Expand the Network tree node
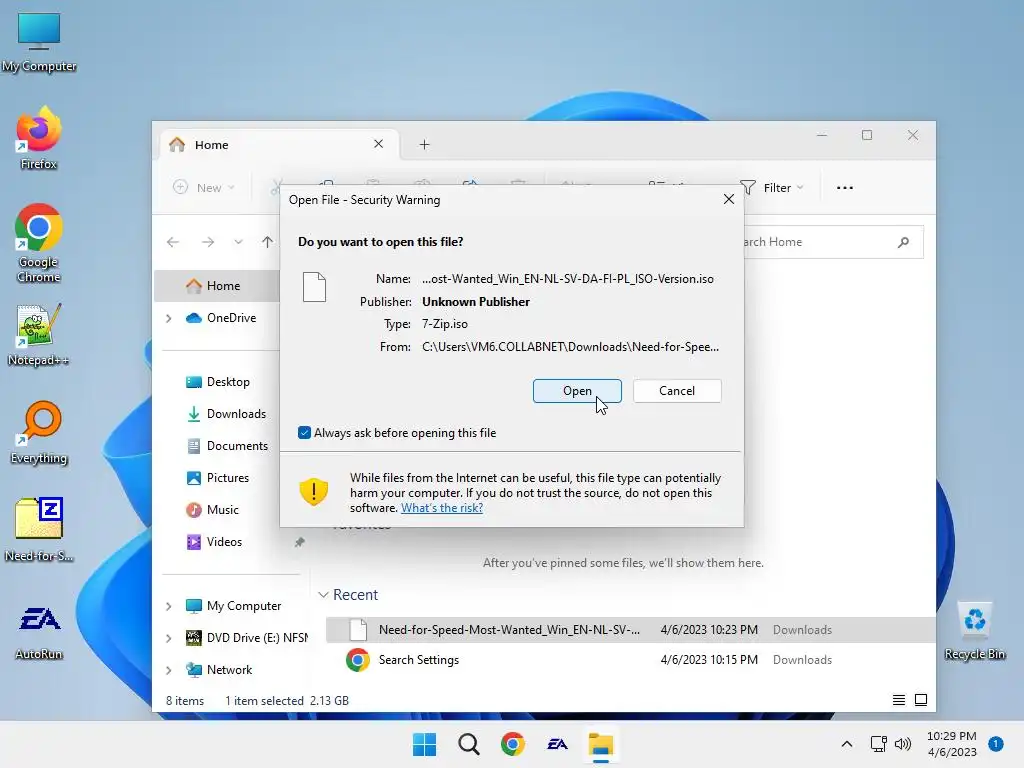The width and height of the screenshot is (1024, 768). [x=168, y=670]
